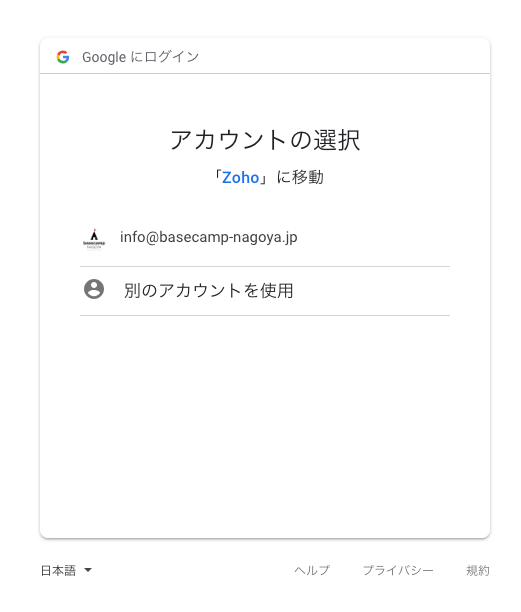Click the Google G logo
Screen dimensions: 521x612
tap(63, 57)
